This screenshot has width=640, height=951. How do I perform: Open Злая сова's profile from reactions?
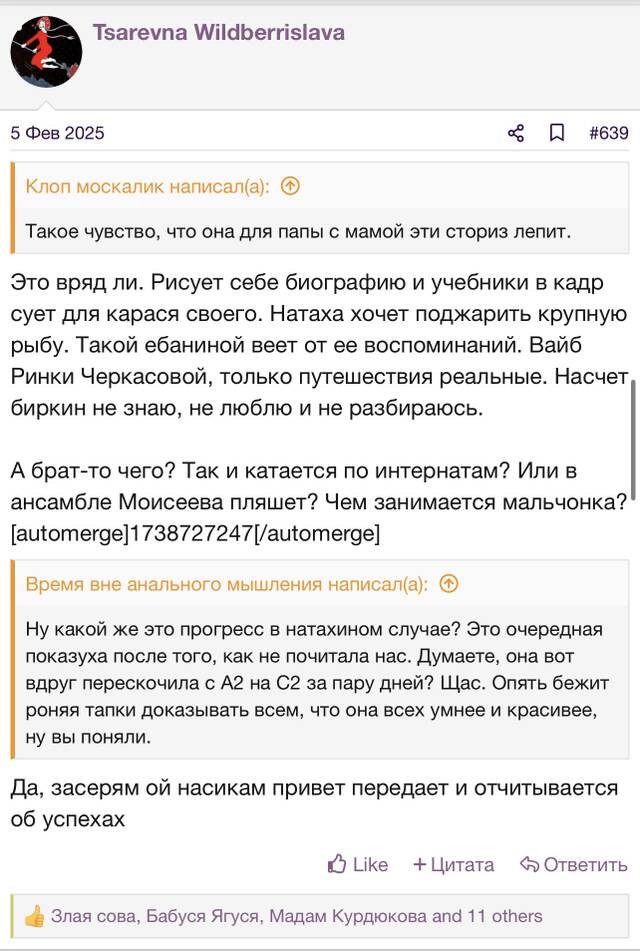click(95, 916)
